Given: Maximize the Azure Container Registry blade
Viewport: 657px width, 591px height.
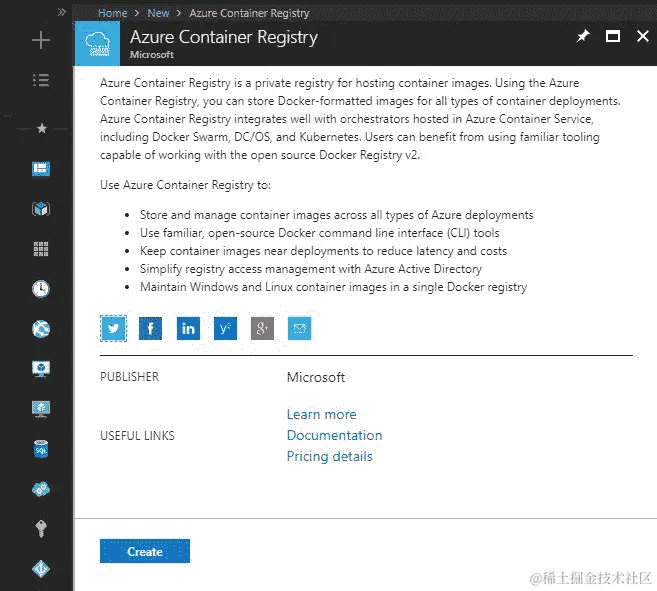Looking at the screenshot, I should pos(613,36).
